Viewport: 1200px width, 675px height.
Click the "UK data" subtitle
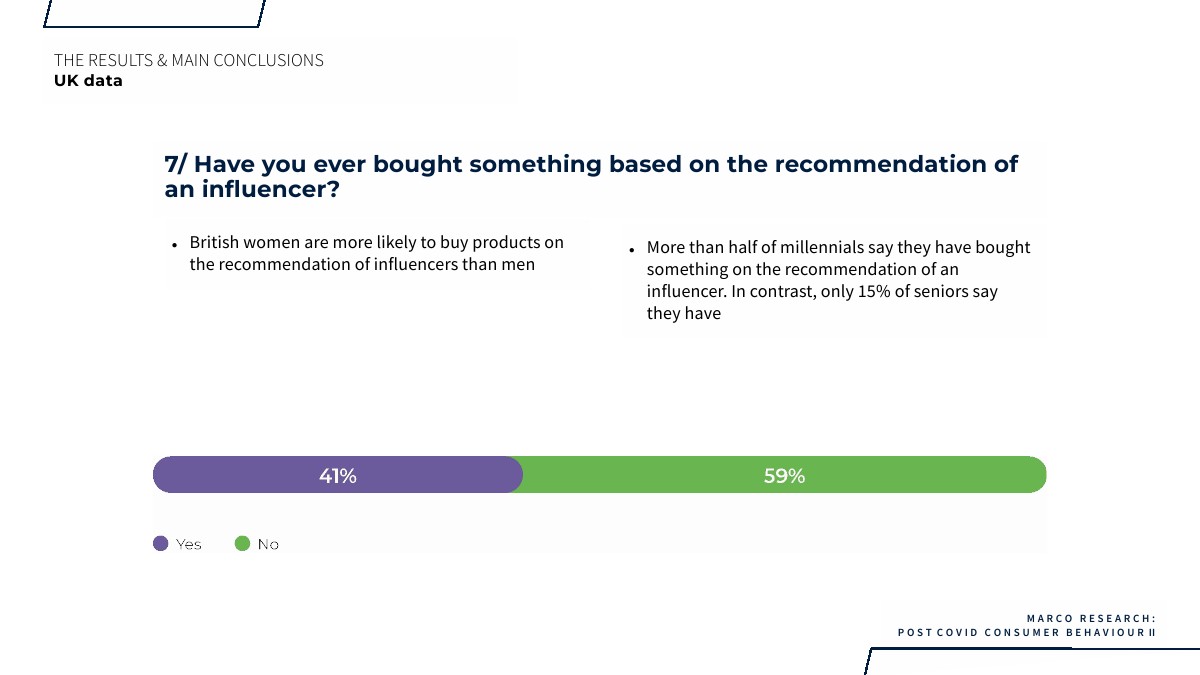point(88,81)
